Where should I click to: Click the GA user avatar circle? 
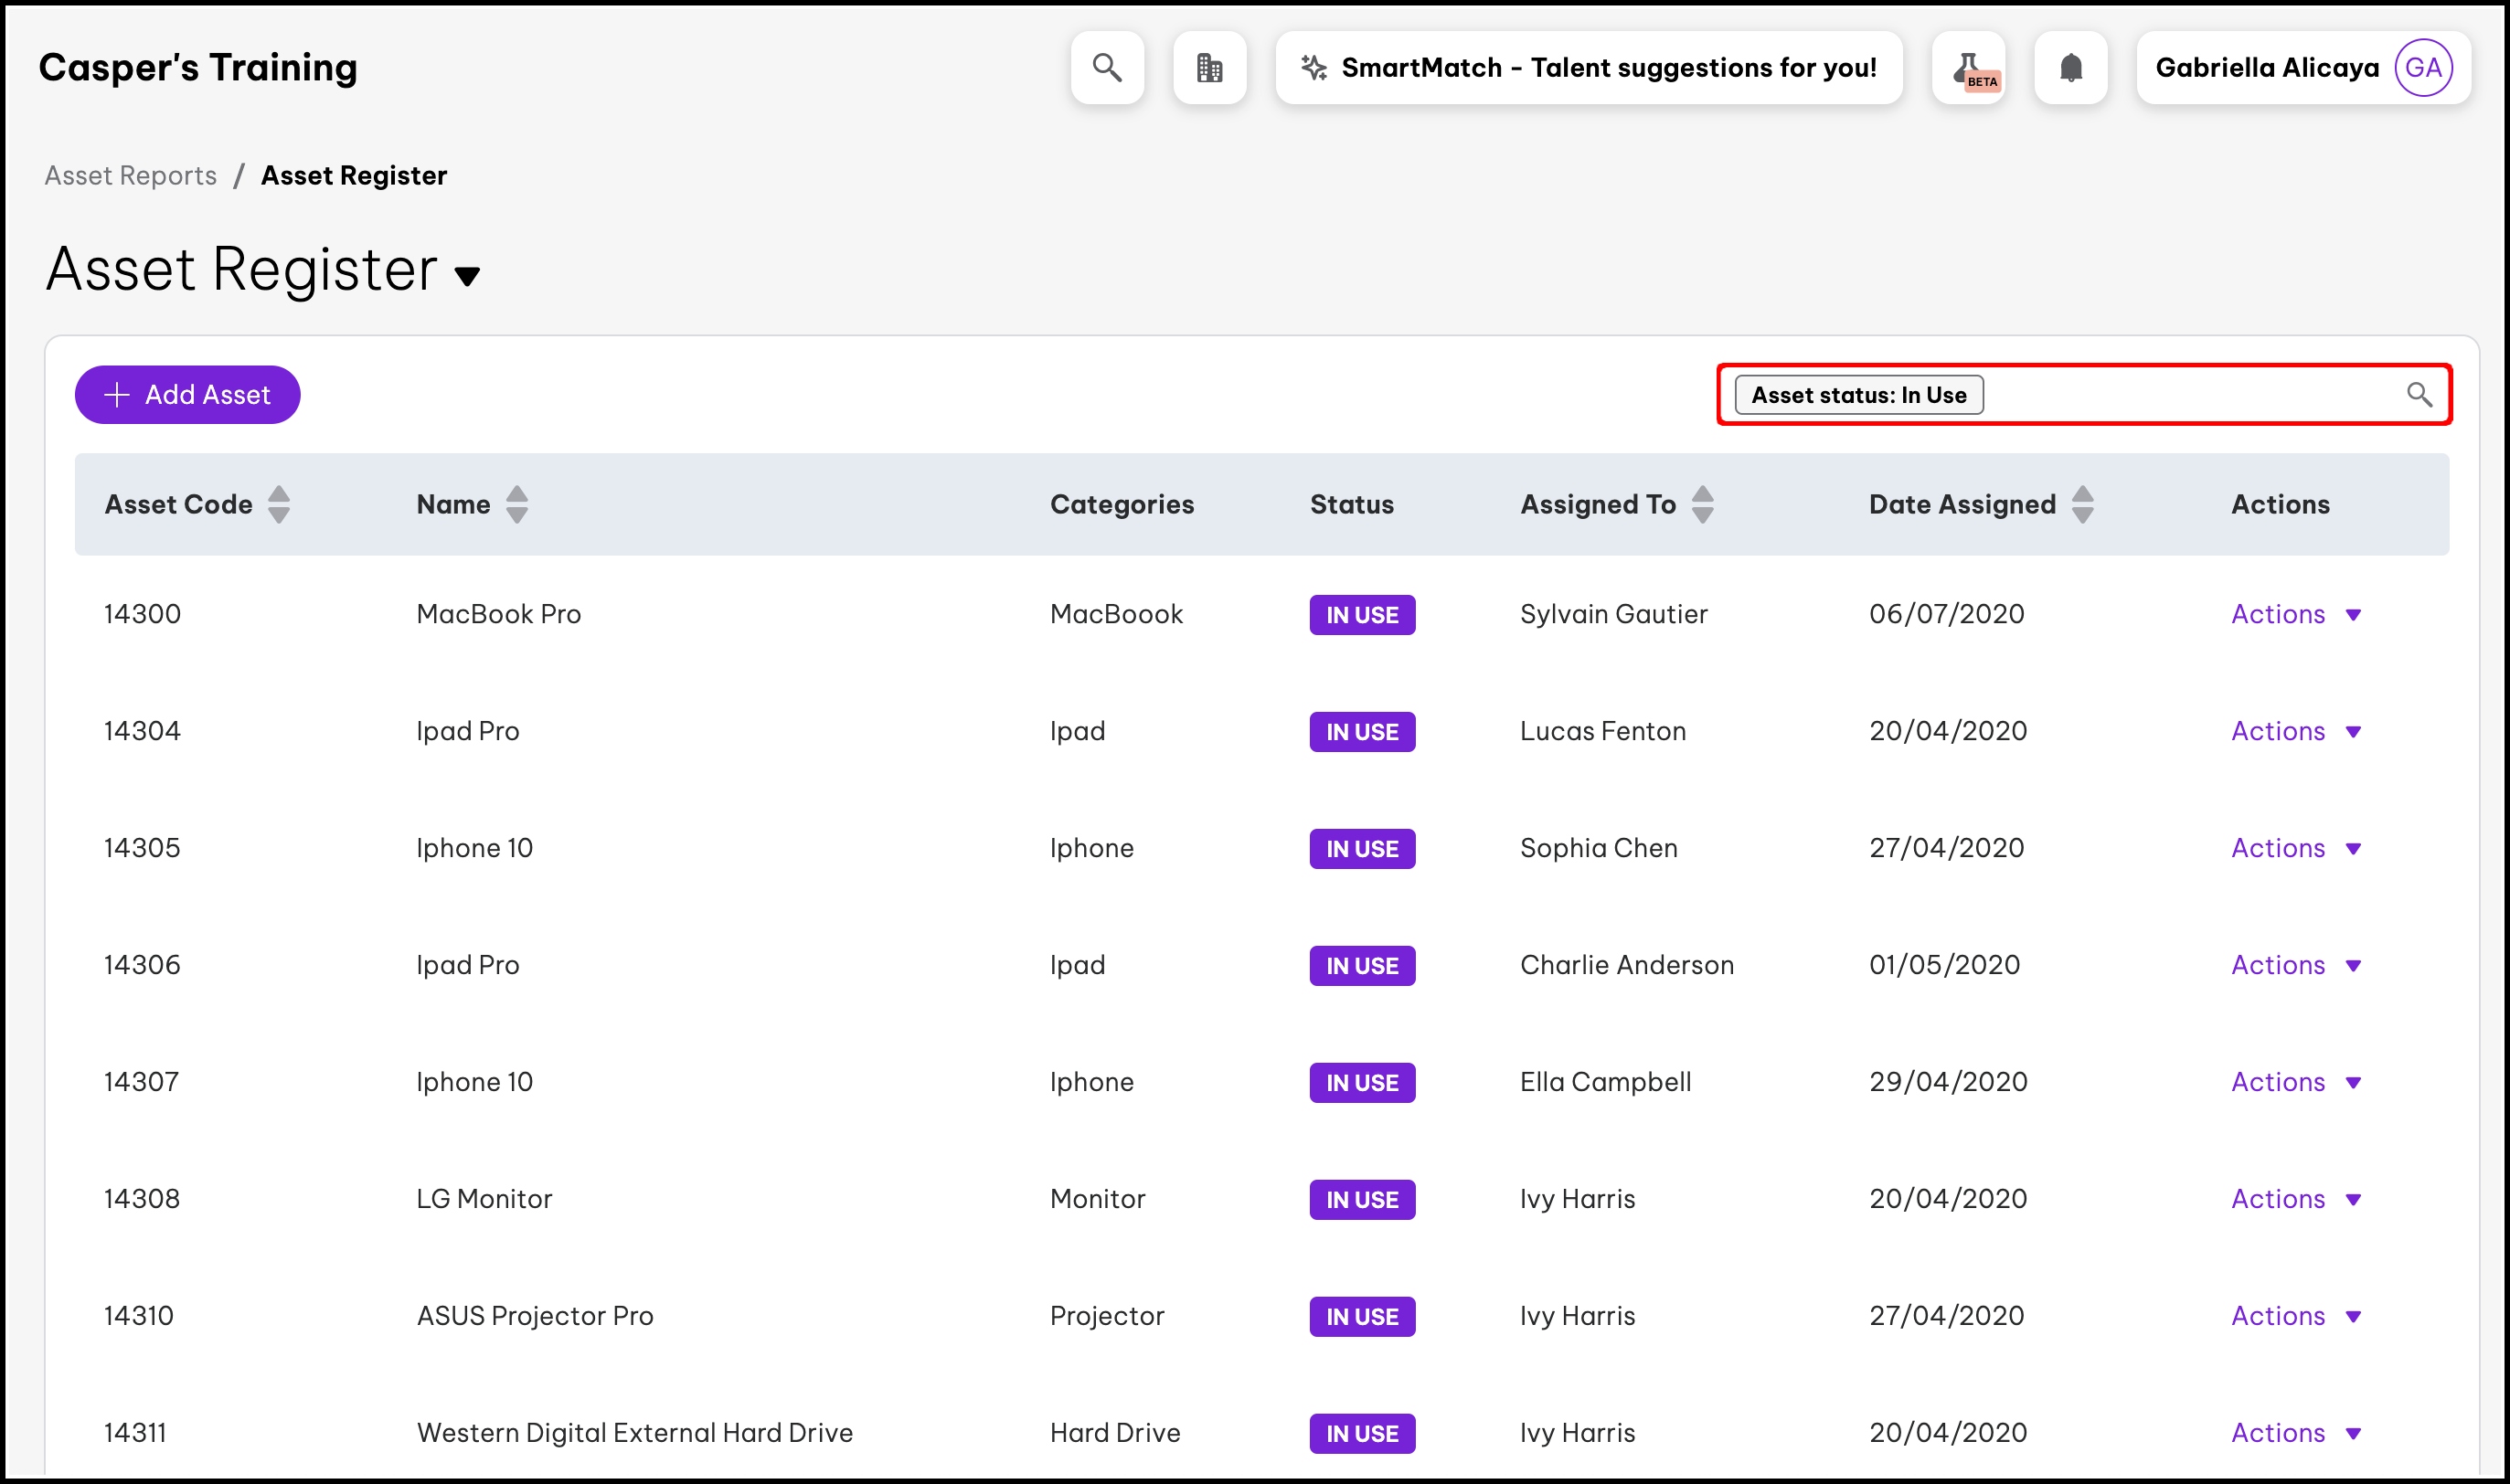click(2422, 68)
